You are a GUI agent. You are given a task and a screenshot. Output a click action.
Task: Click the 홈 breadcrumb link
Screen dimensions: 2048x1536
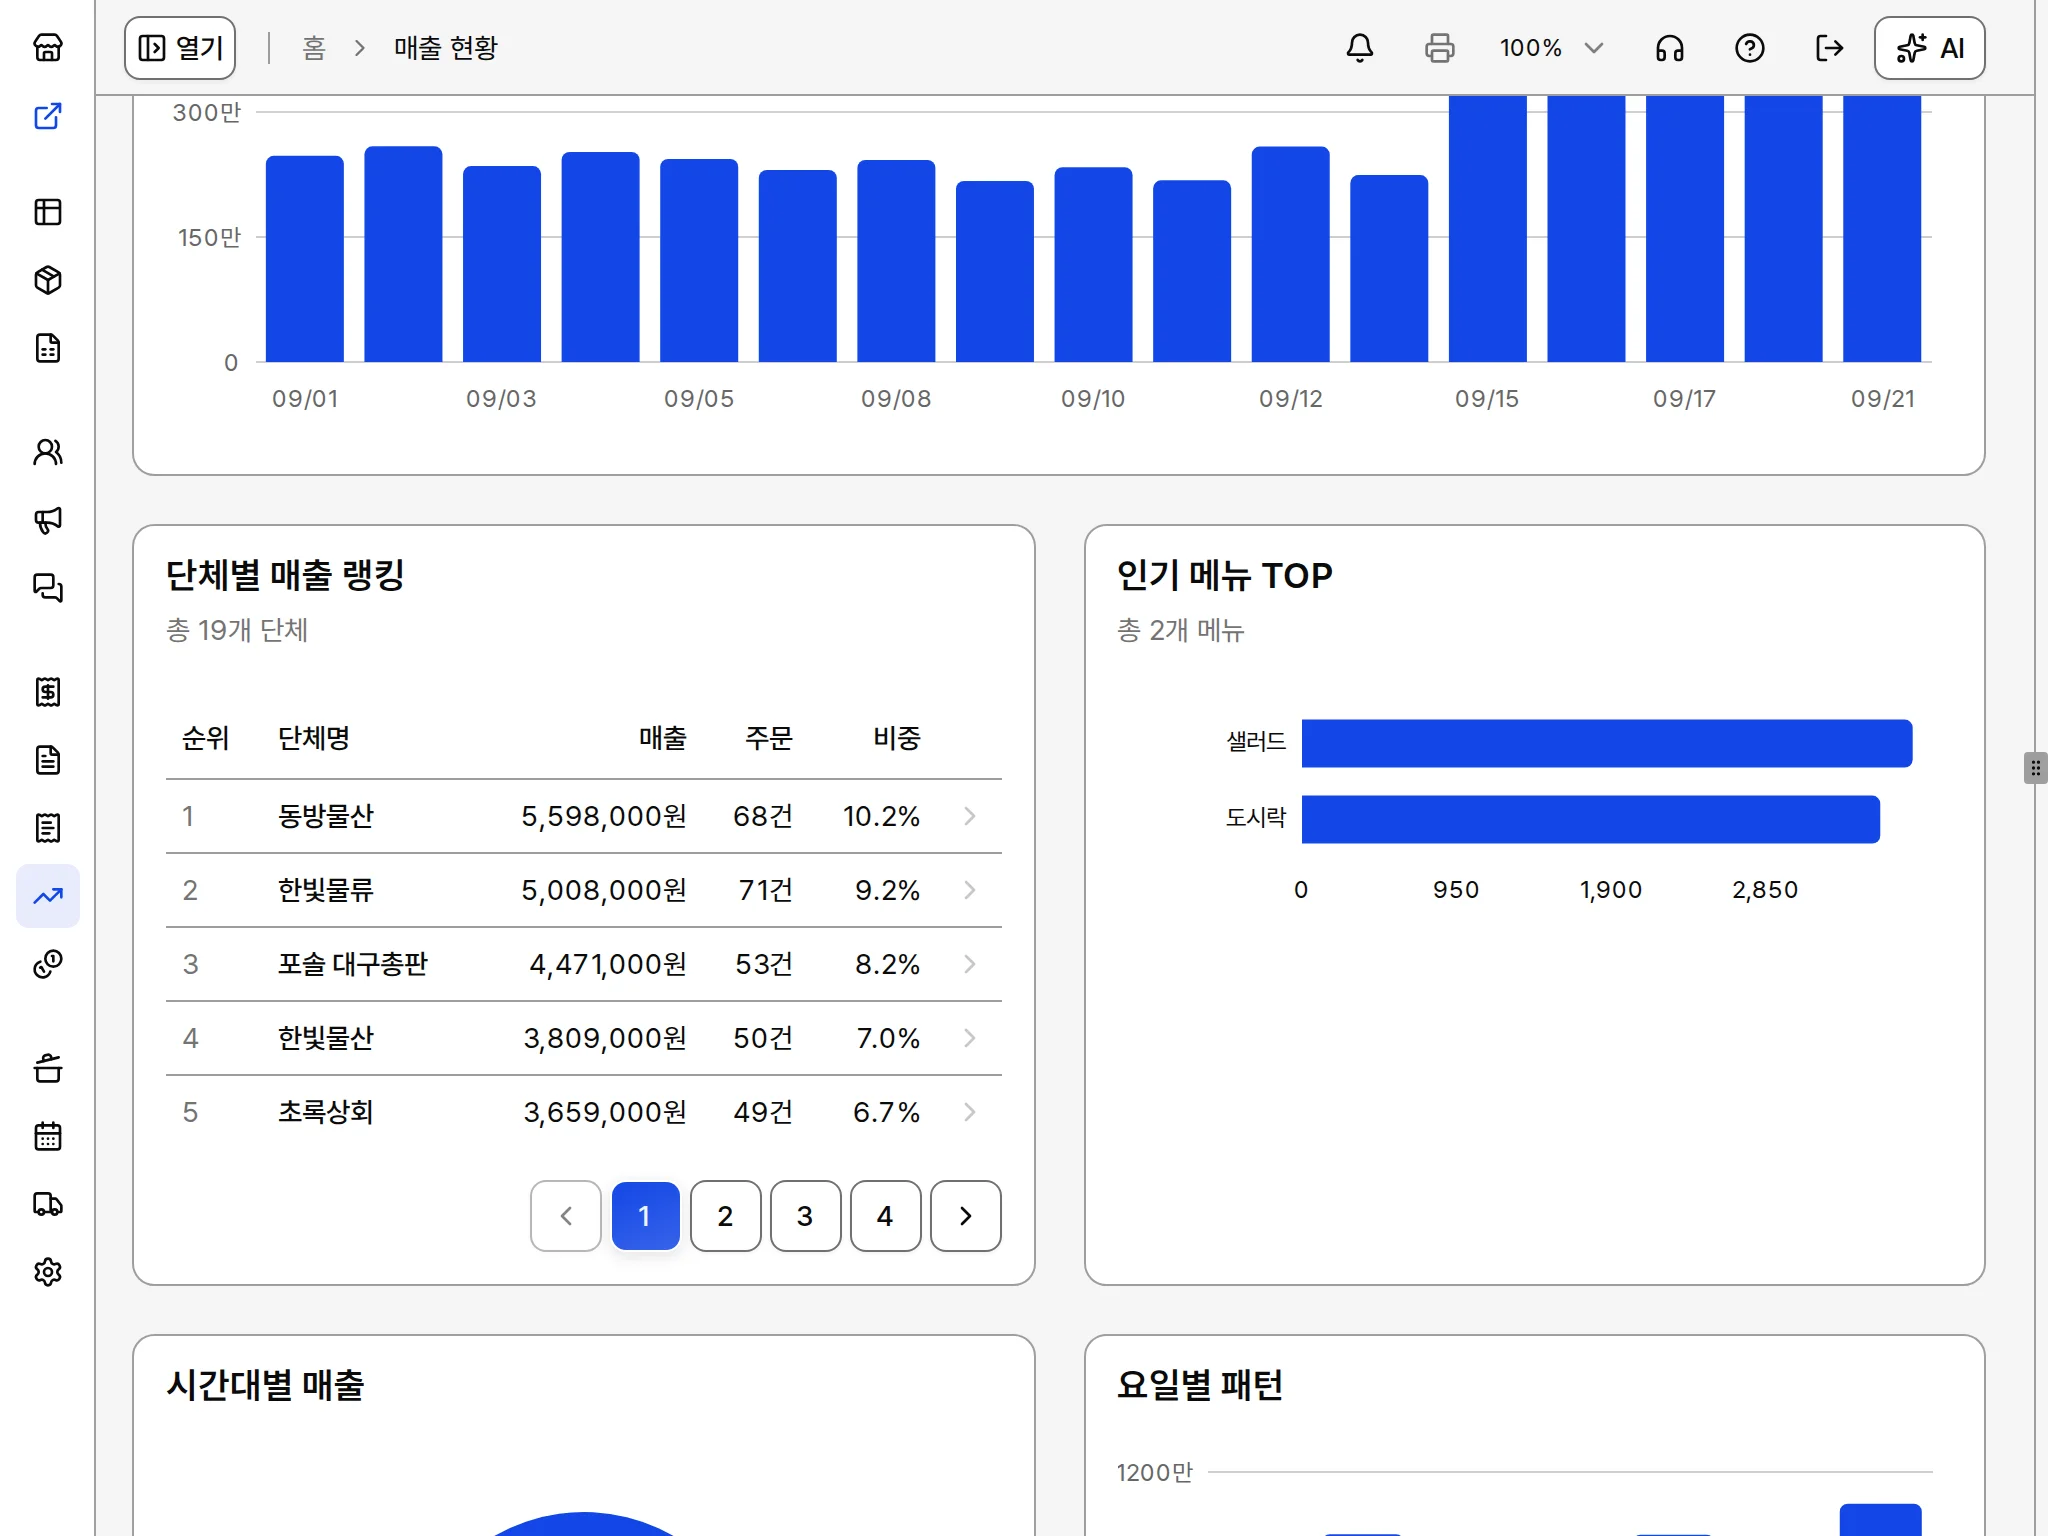[314, 48]
